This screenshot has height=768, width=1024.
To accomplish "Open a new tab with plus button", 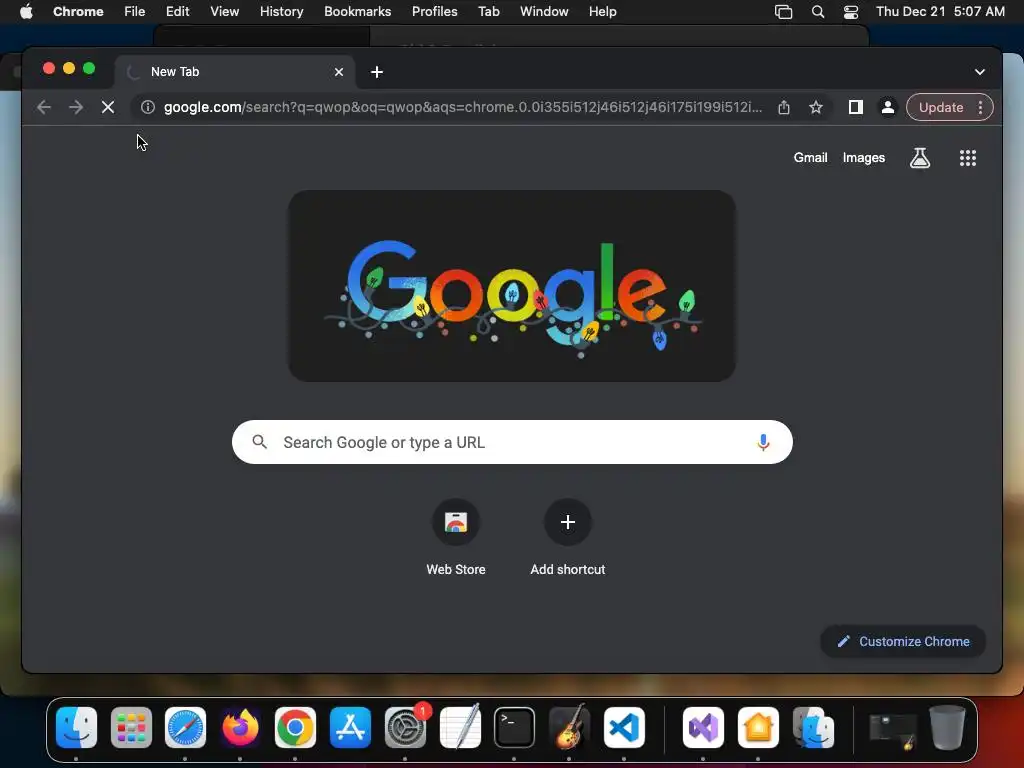I will pos(377,72).
